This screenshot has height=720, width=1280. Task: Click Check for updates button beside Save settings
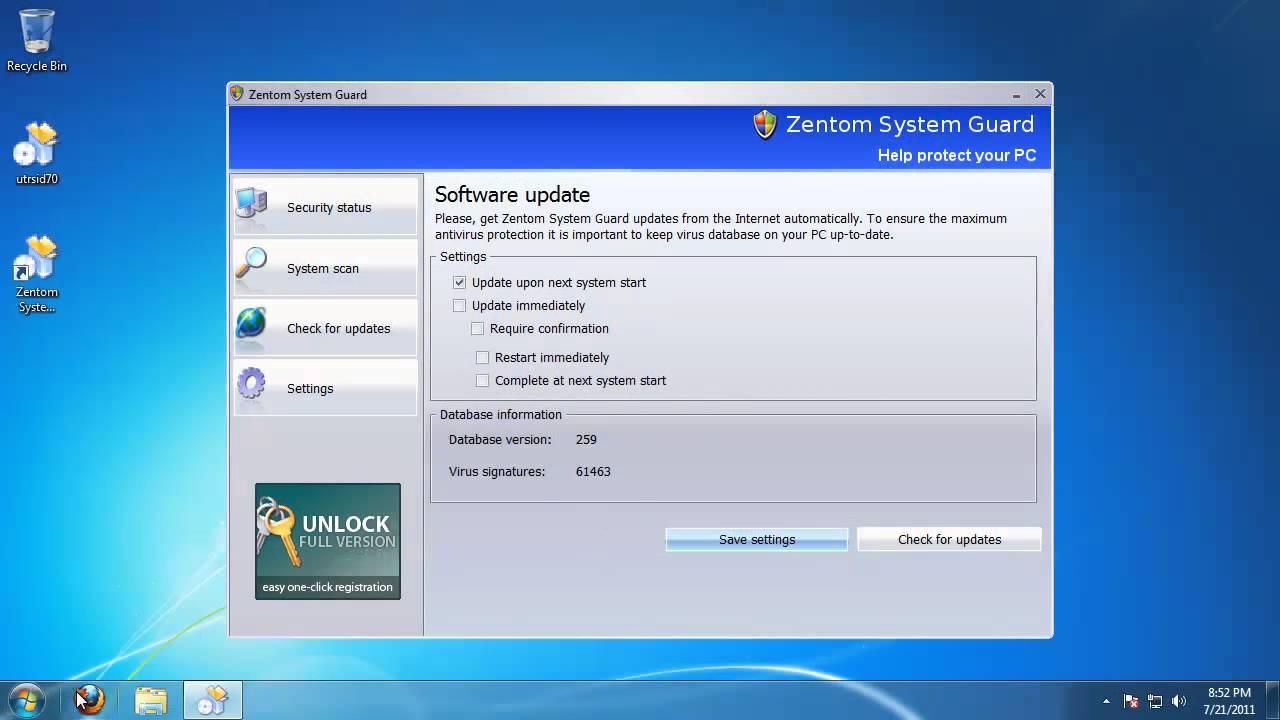(949, 540)
